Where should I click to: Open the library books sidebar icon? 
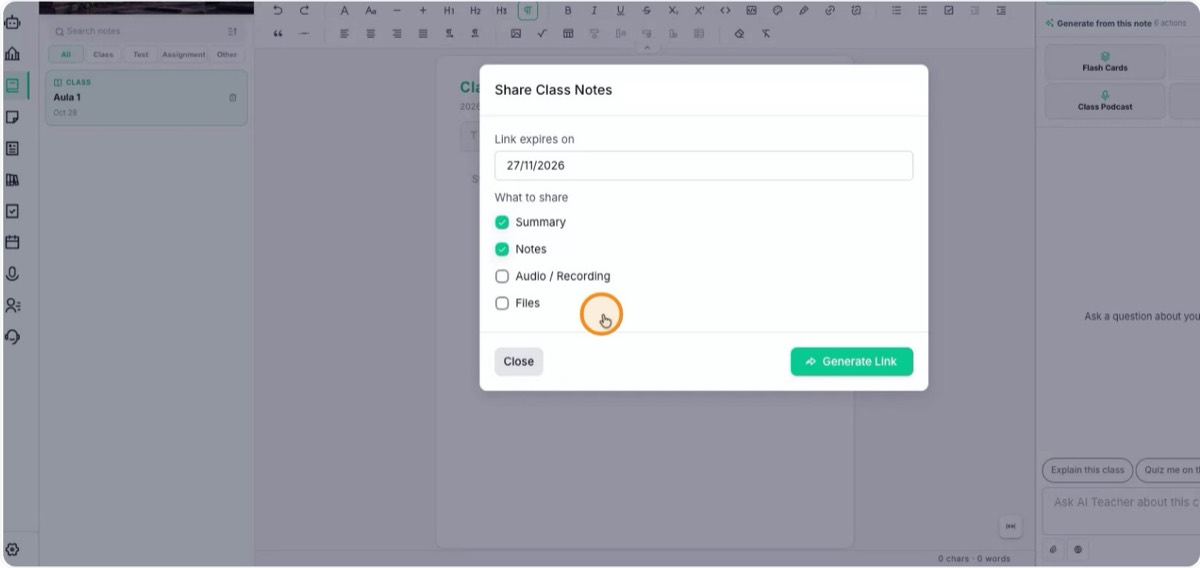pos(12,180)
